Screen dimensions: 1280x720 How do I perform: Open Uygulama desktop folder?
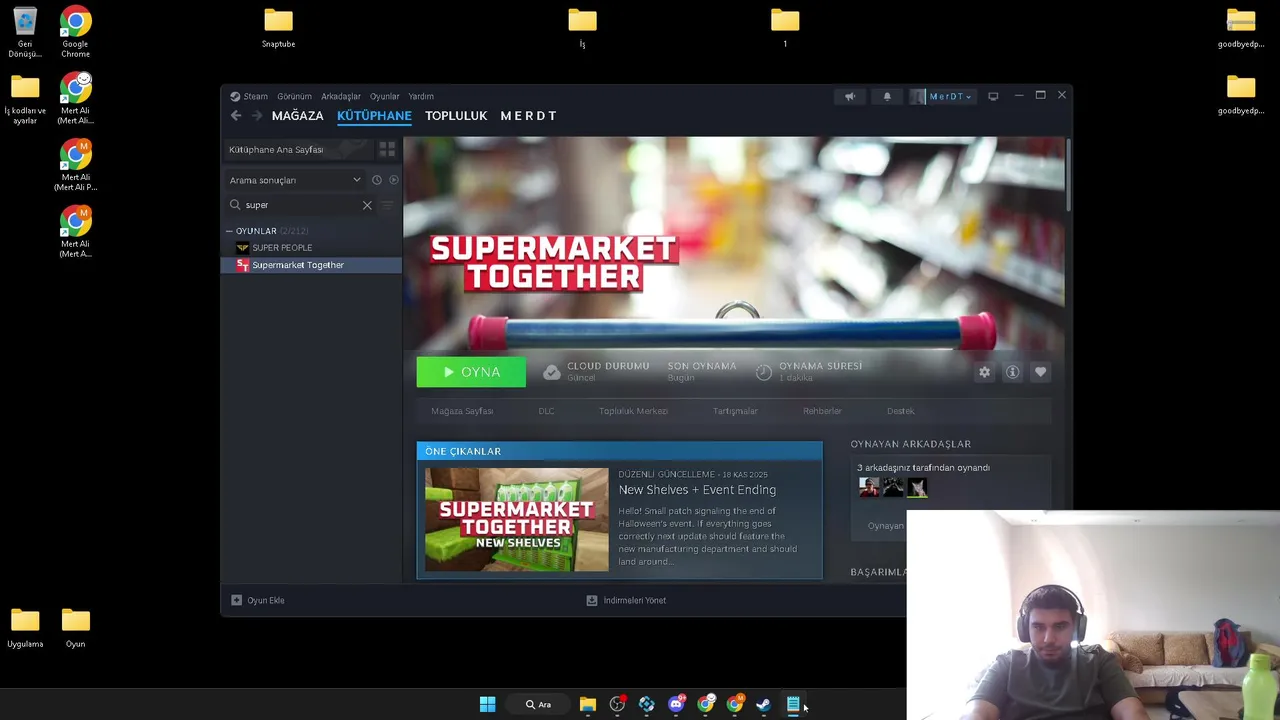pyautogui.click(x=25, y=629)
